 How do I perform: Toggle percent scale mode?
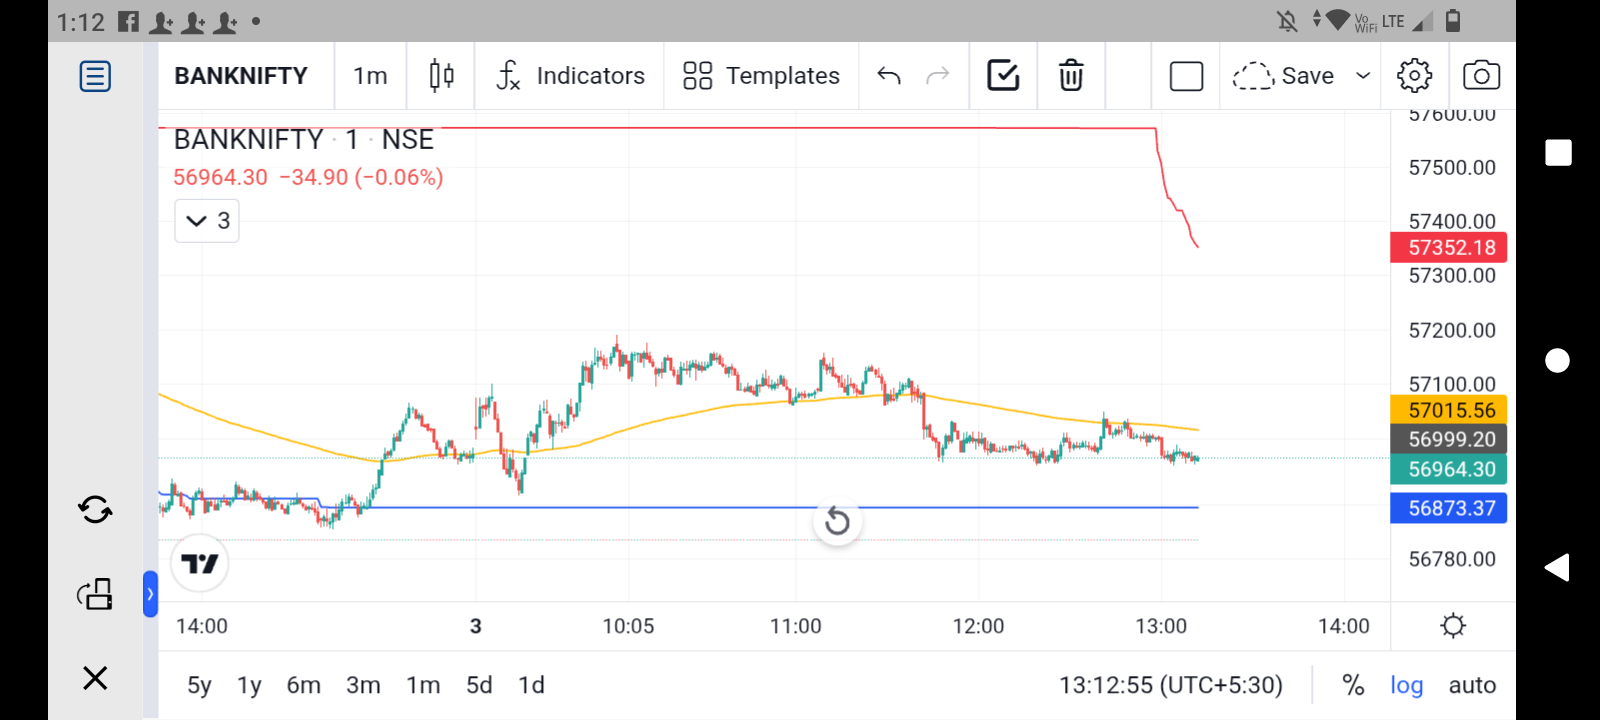tap(1353, 685)
